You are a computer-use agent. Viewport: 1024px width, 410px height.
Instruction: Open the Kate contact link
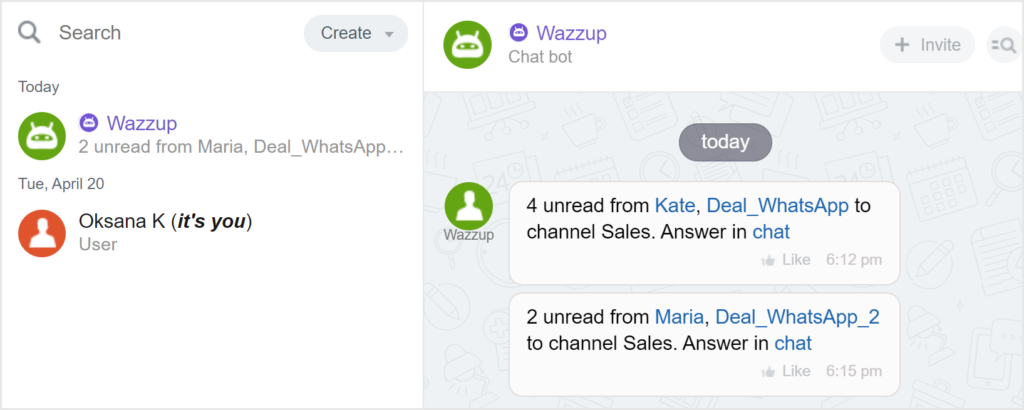click(x=676, y=206)
